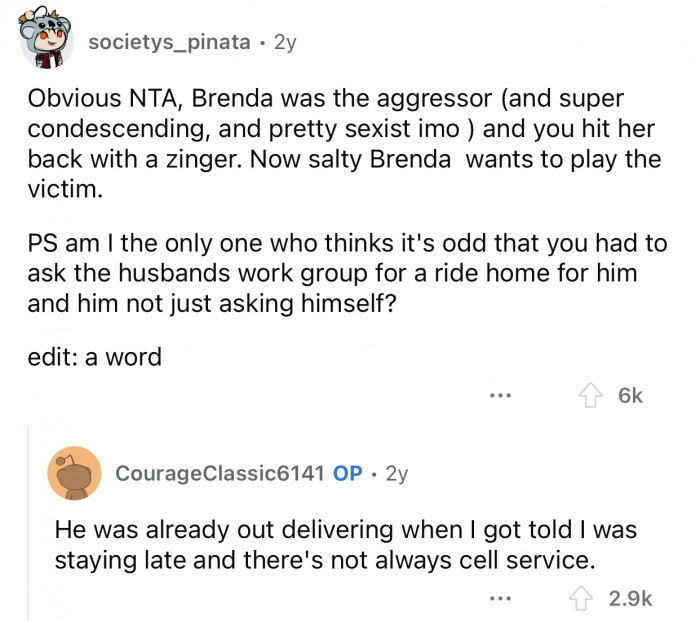Click the reply text about cell service
Screen dimensions: 700x621
tap(346, 545)
